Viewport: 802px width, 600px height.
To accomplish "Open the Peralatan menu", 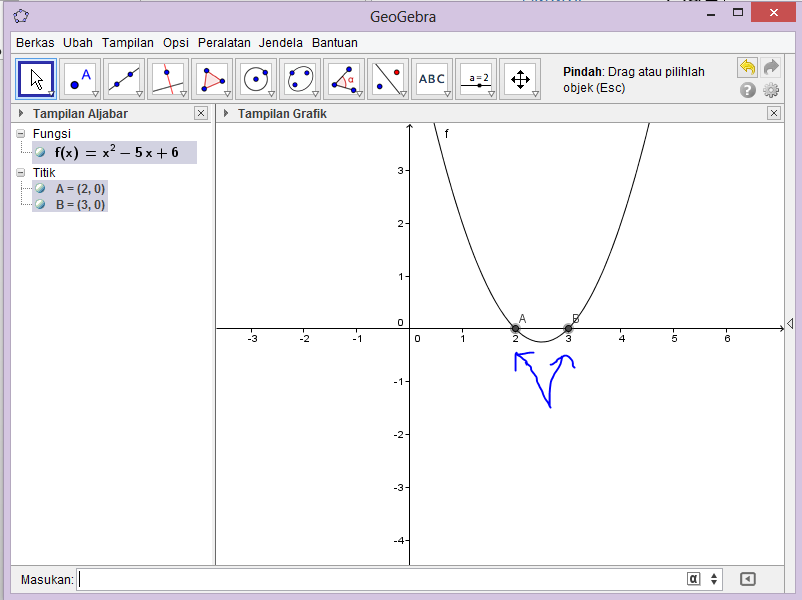I will (x=224, y=42).
